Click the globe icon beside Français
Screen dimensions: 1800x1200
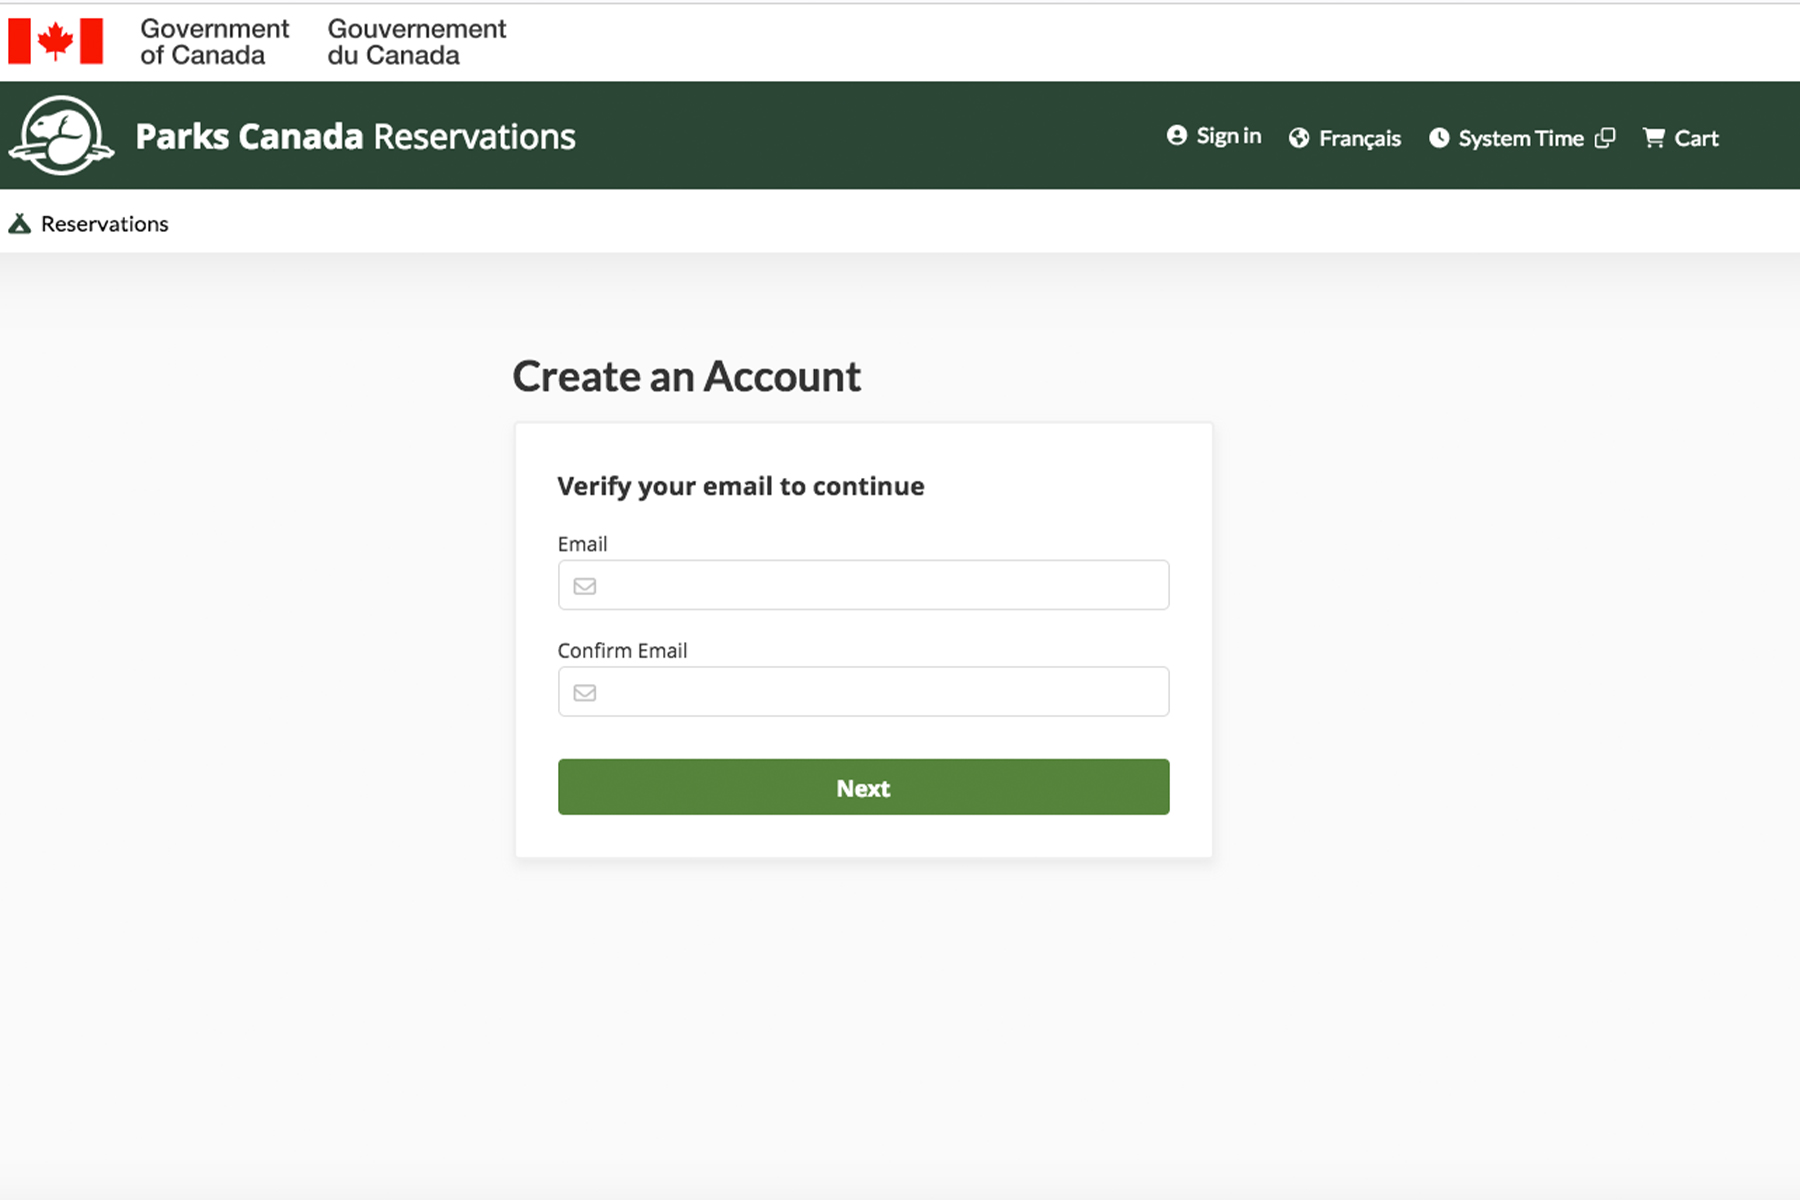1299,138
